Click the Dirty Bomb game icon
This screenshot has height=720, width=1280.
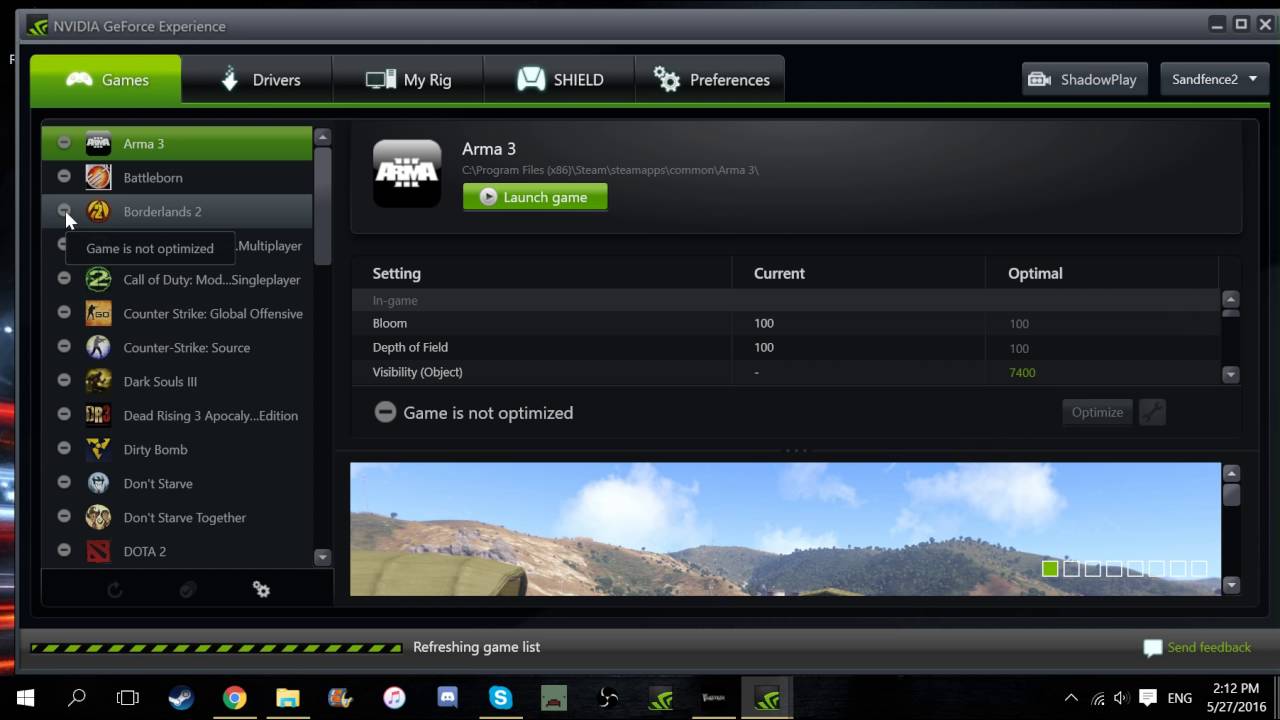pyautogui.click(x=98, y=449)
